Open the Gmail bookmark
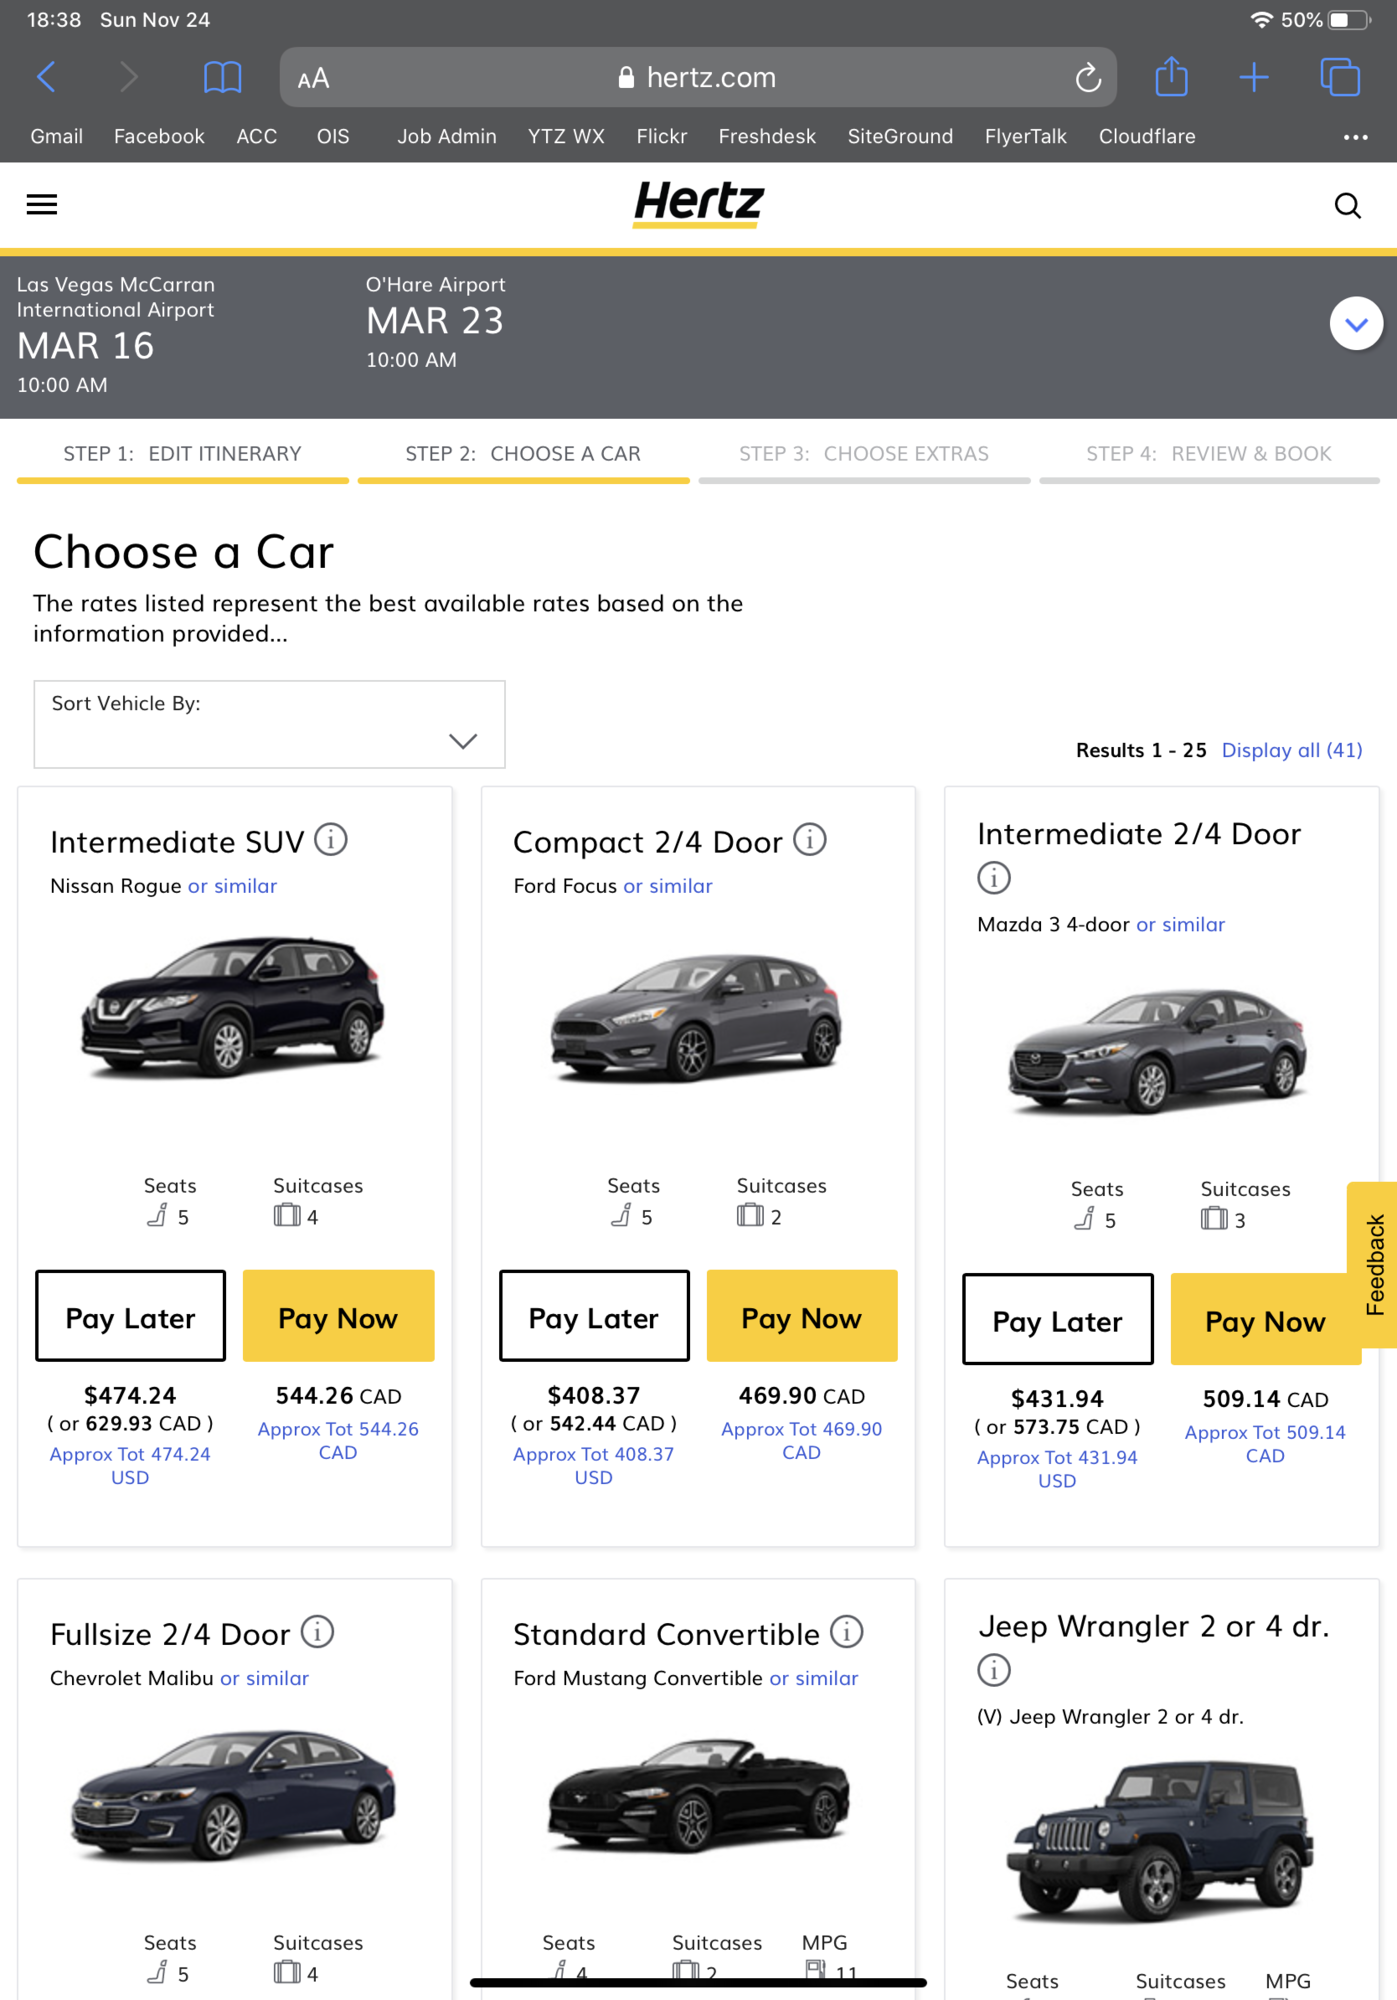The width and height of the screenshot is (1397, 2000). click(56, 137)
